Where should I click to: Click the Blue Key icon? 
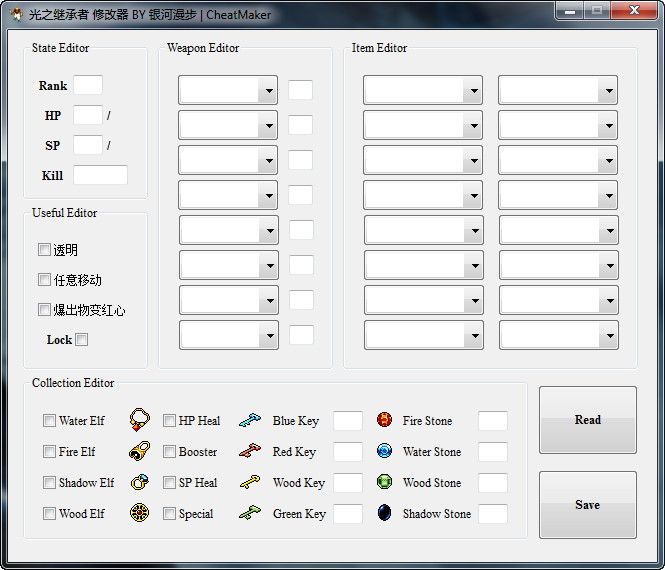tap(250, 421)
